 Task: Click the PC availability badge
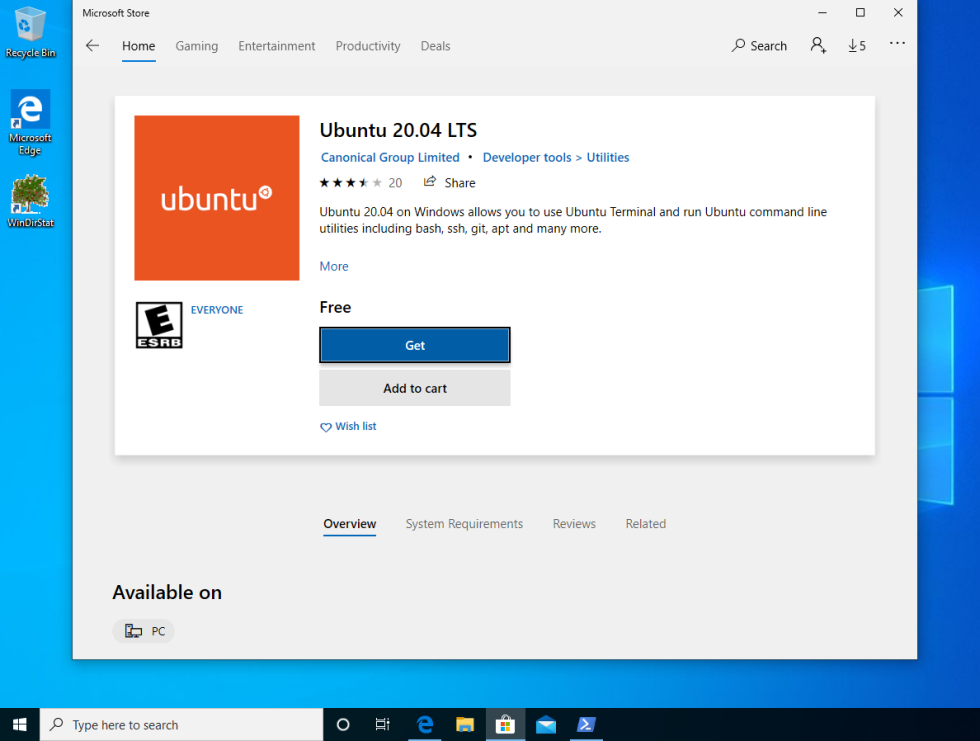coord(143,631)
